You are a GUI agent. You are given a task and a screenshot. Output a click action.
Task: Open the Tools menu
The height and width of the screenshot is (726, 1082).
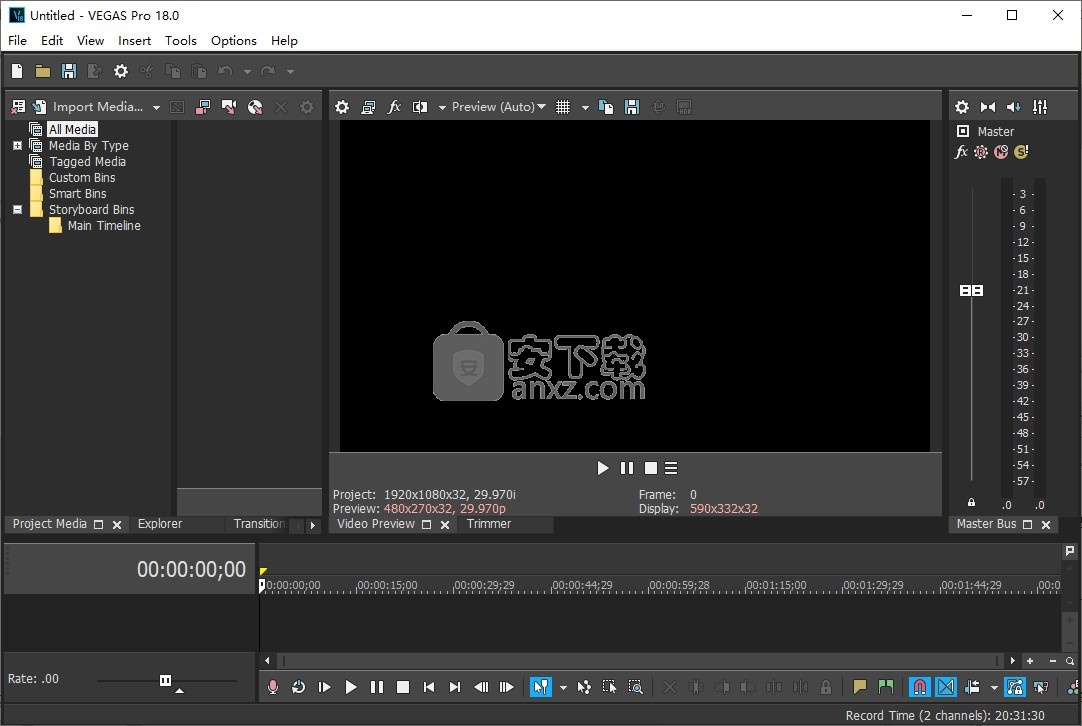(x=181, y=41)
